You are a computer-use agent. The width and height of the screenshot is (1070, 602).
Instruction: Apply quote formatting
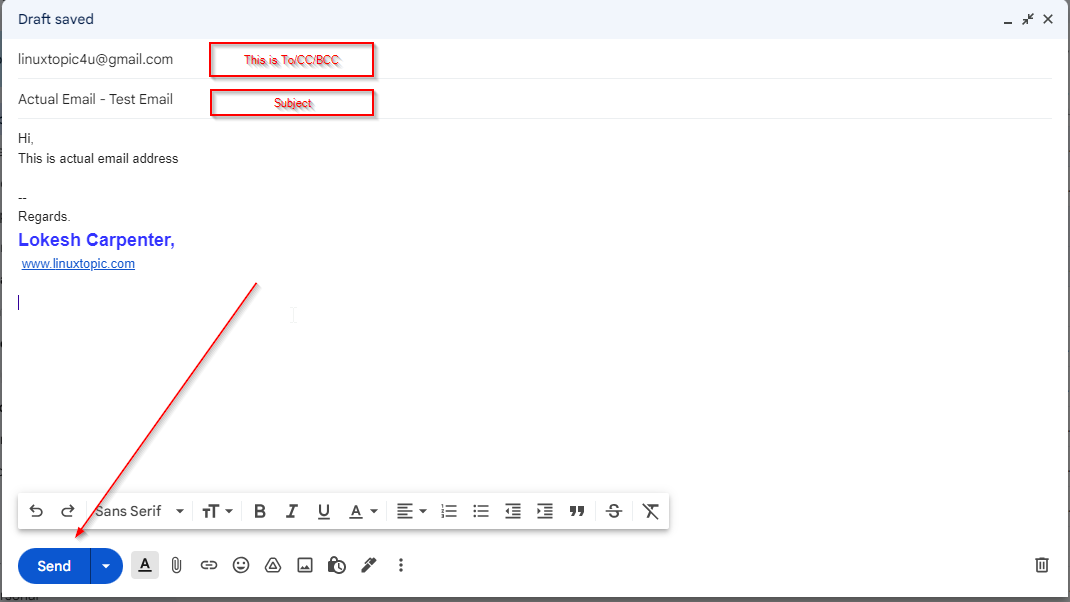pos(577,511)
